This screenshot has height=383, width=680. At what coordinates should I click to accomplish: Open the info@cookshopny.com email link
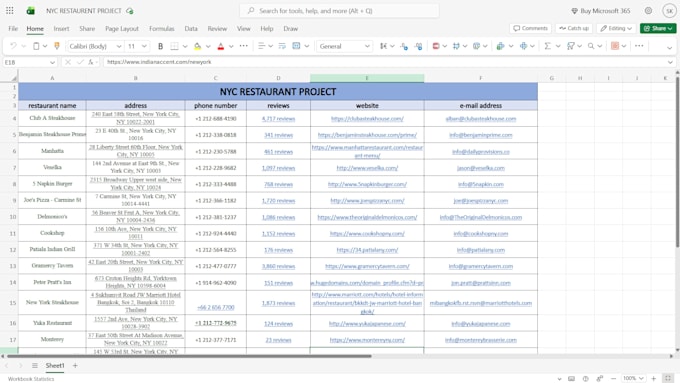481,233
